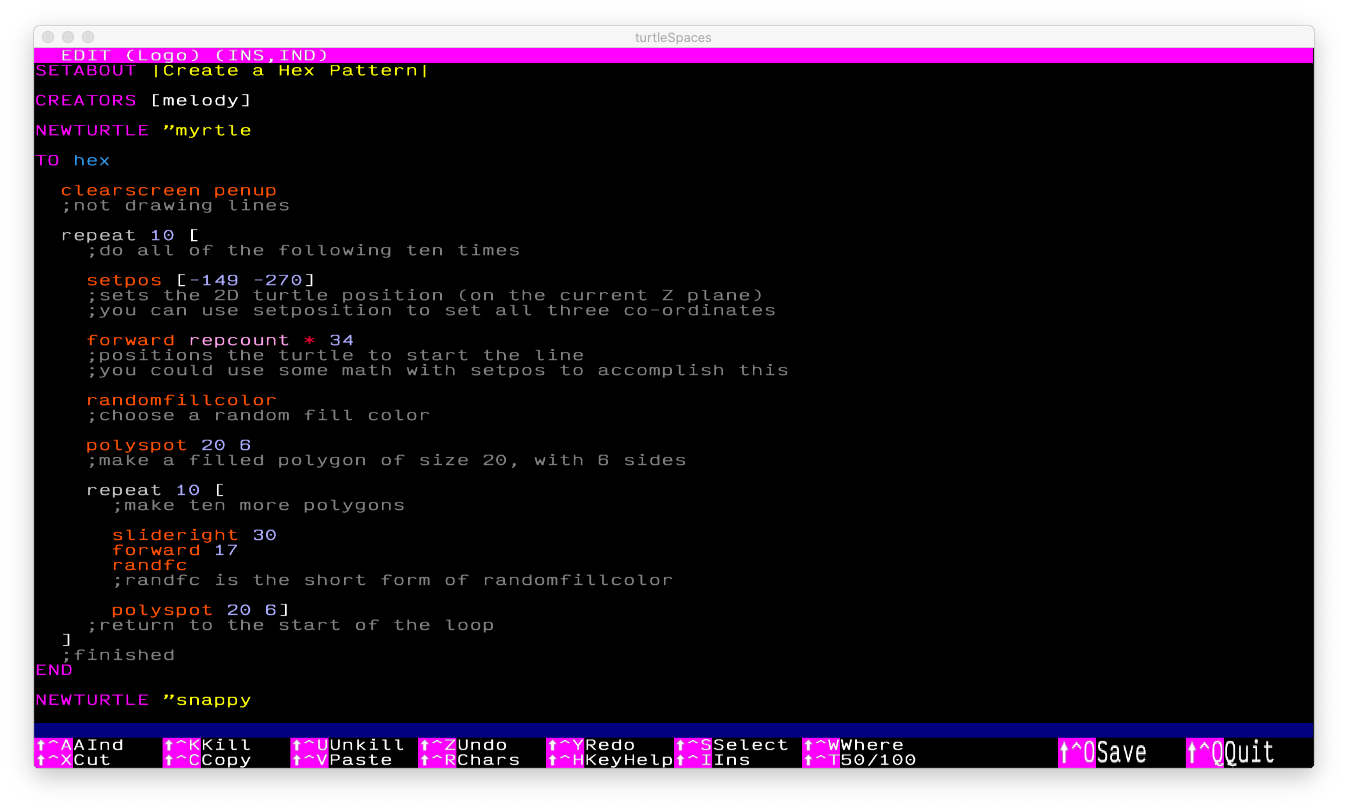The image size is (1348, 810).
Task: Select the Unkill shortcut in bottom bar
Action: pos(348,745)
